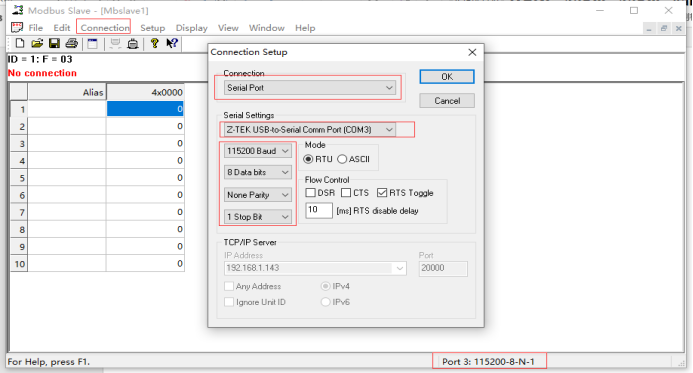Click the Save disk toolbar icon

tap(54, 43)
